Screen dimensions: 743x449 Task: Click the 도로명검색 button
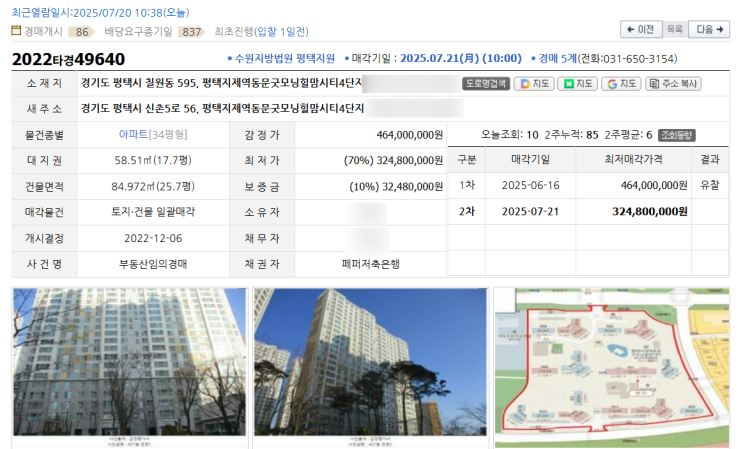tap(486, 84)
